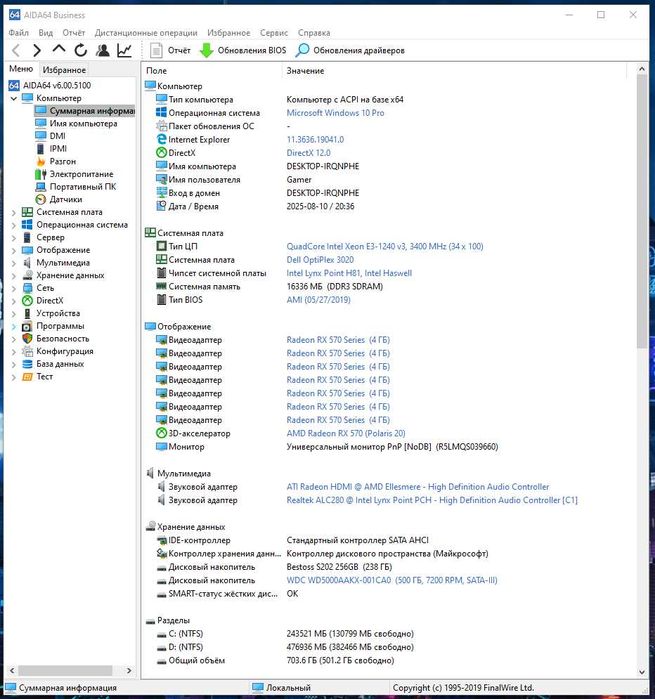
Task: Click the Устройства tree icon
Action: (27, 313)
